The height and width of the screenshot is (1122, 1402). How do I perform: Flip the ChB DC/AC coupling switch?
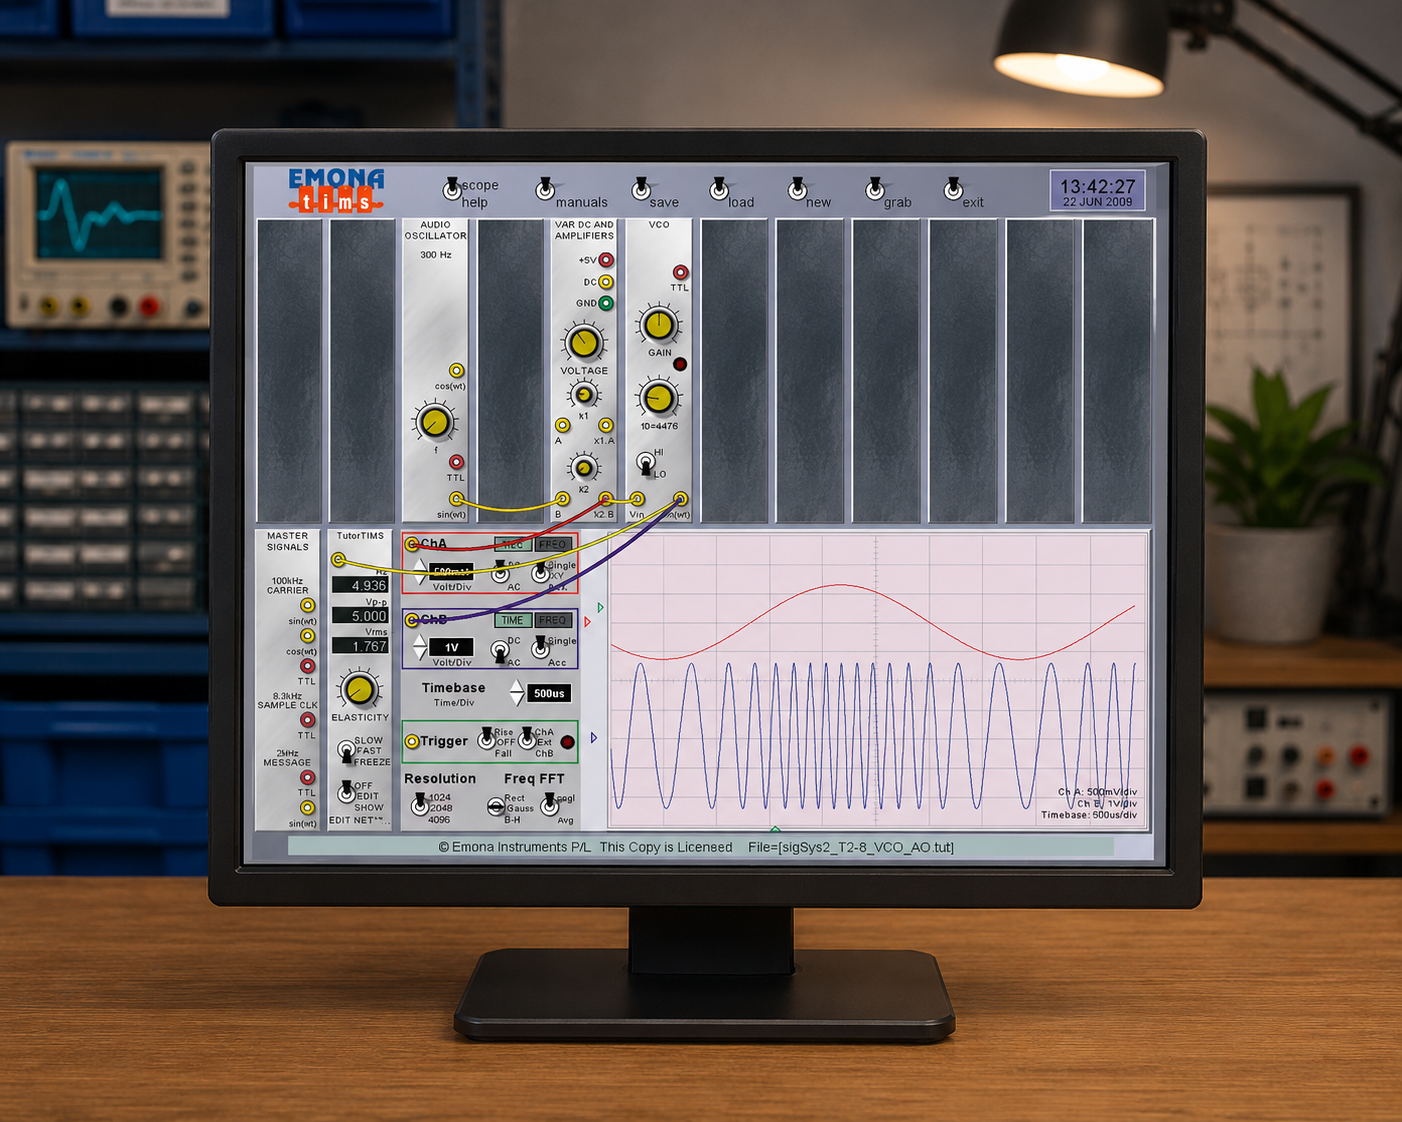(x=500, y=651)
